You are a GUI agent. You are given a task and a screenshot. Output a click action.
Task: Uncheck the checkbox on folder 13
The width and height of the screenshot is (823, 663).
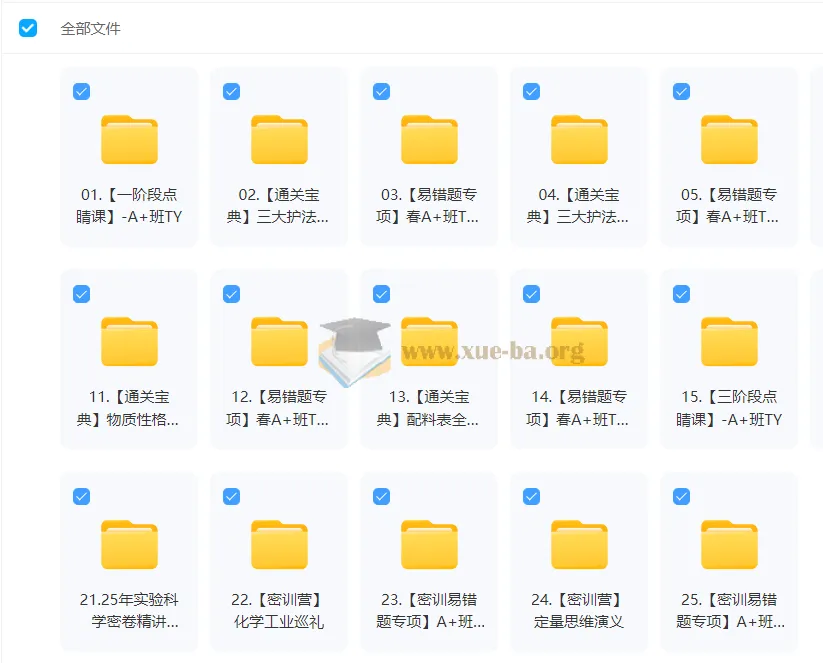(381, 294)
